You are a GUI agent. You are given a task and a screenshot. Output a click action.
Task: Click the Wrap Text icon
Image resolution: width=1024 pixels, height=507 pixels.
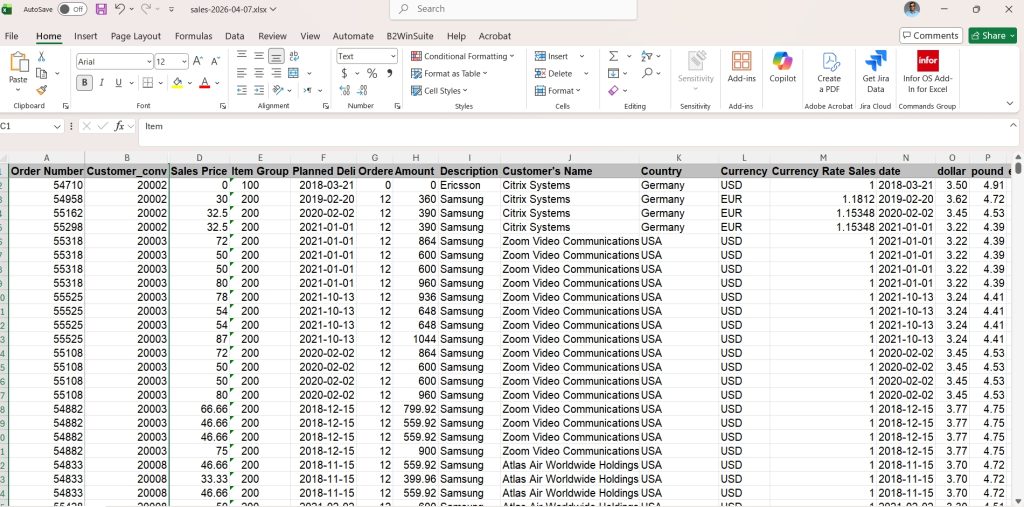tap(294, 56)
